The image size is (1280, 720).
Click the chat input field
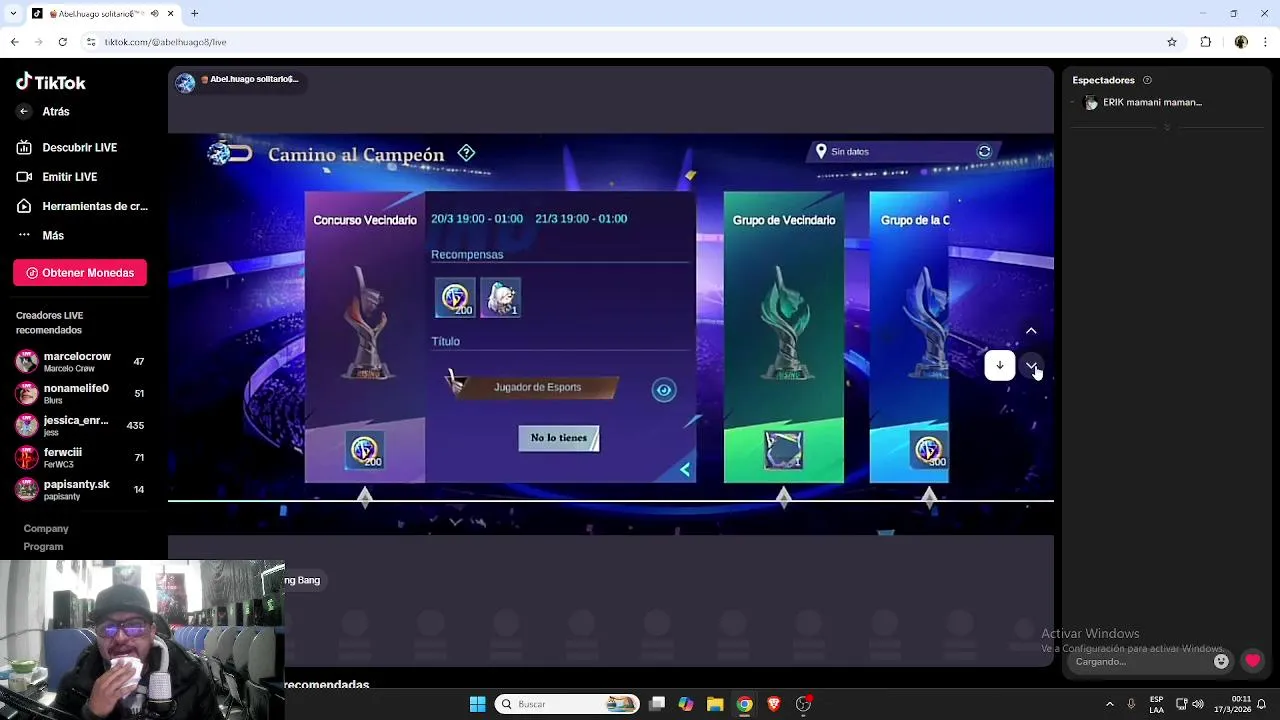pyautogui.click(x=1140, y=662)
